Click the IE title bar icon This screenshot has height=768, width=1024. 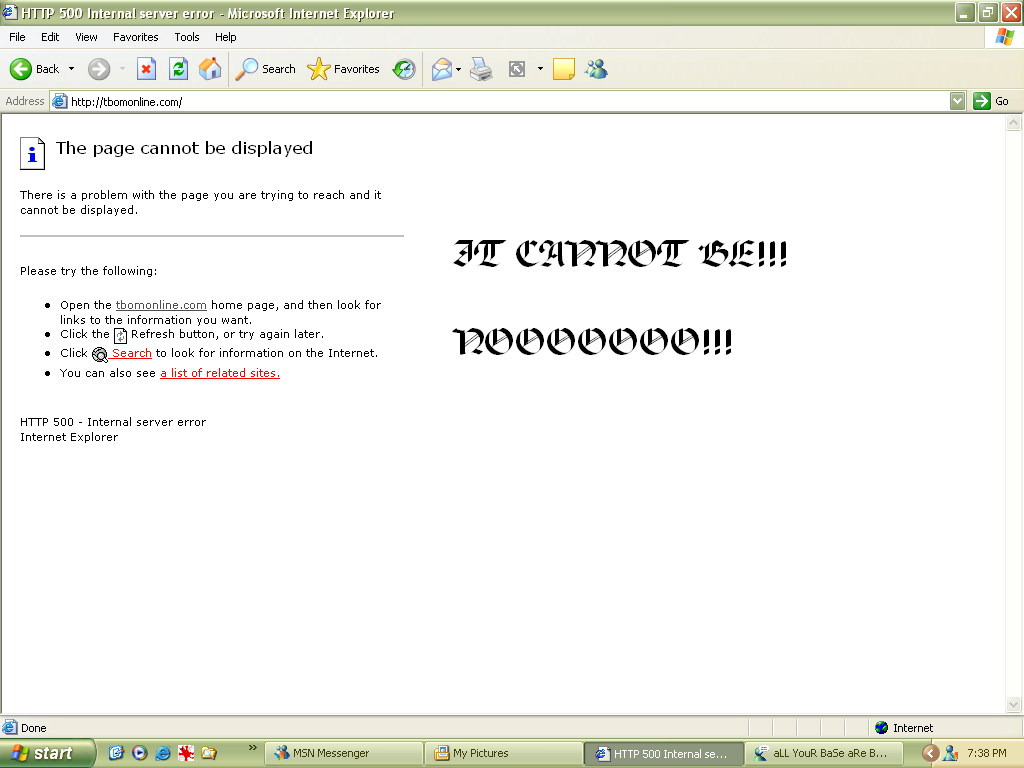[x=10, y=12]
